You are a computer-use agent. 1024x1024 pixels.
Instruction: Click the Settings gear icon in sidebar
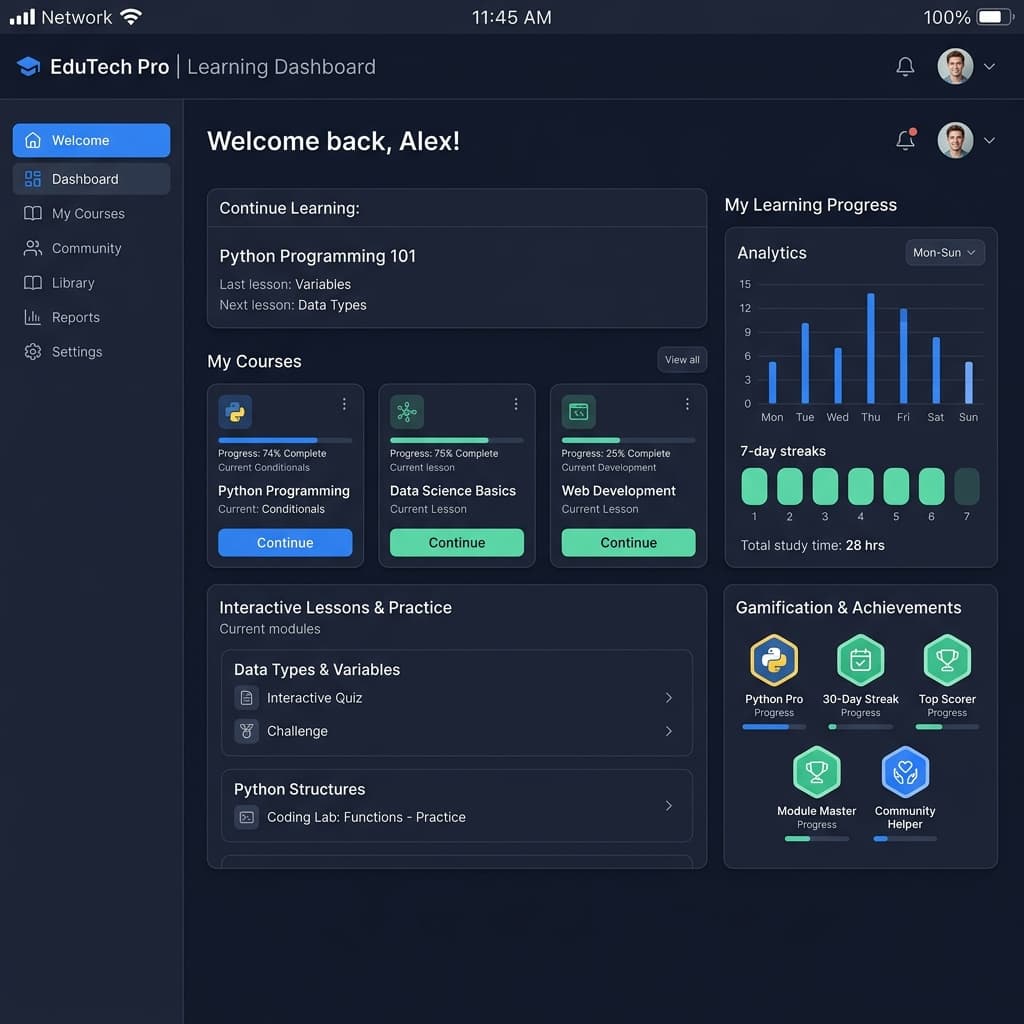tap(33, 352)
